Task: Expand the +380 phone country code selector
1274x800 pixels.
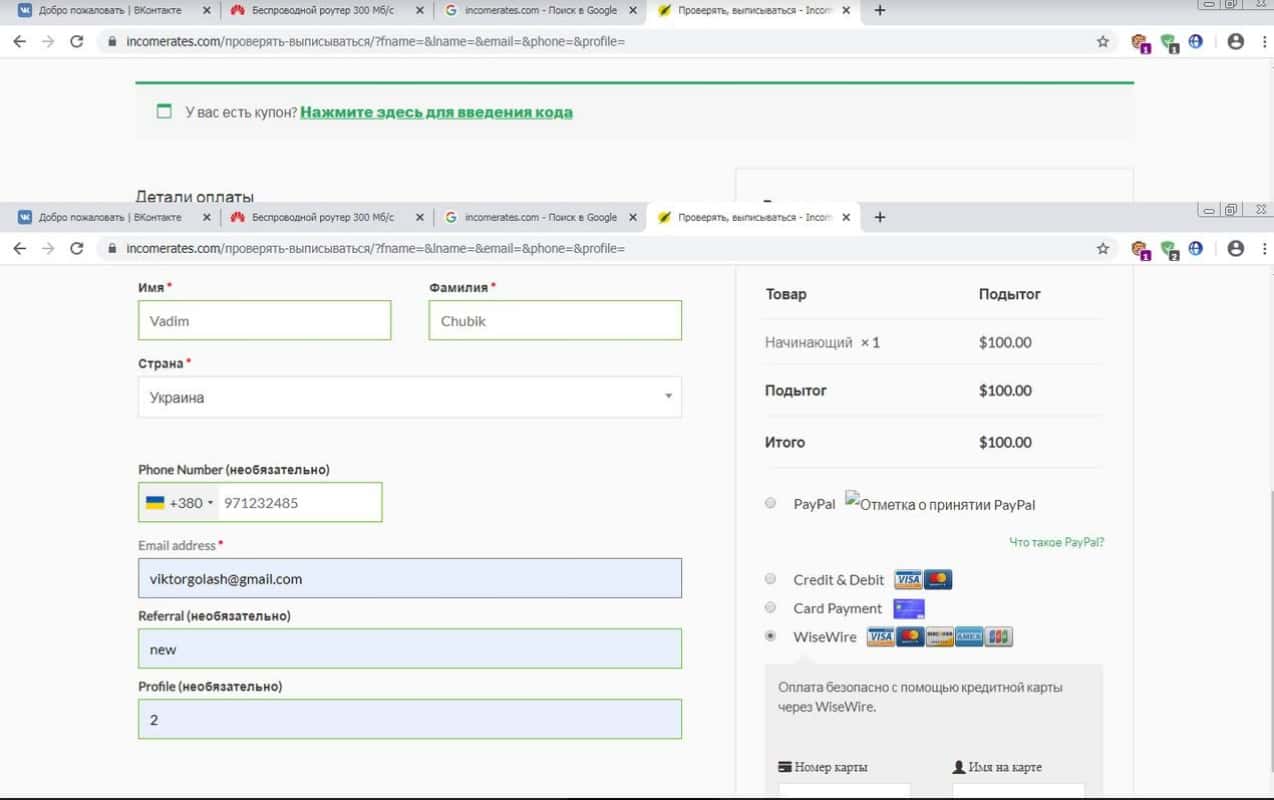Action: point(181,503)
